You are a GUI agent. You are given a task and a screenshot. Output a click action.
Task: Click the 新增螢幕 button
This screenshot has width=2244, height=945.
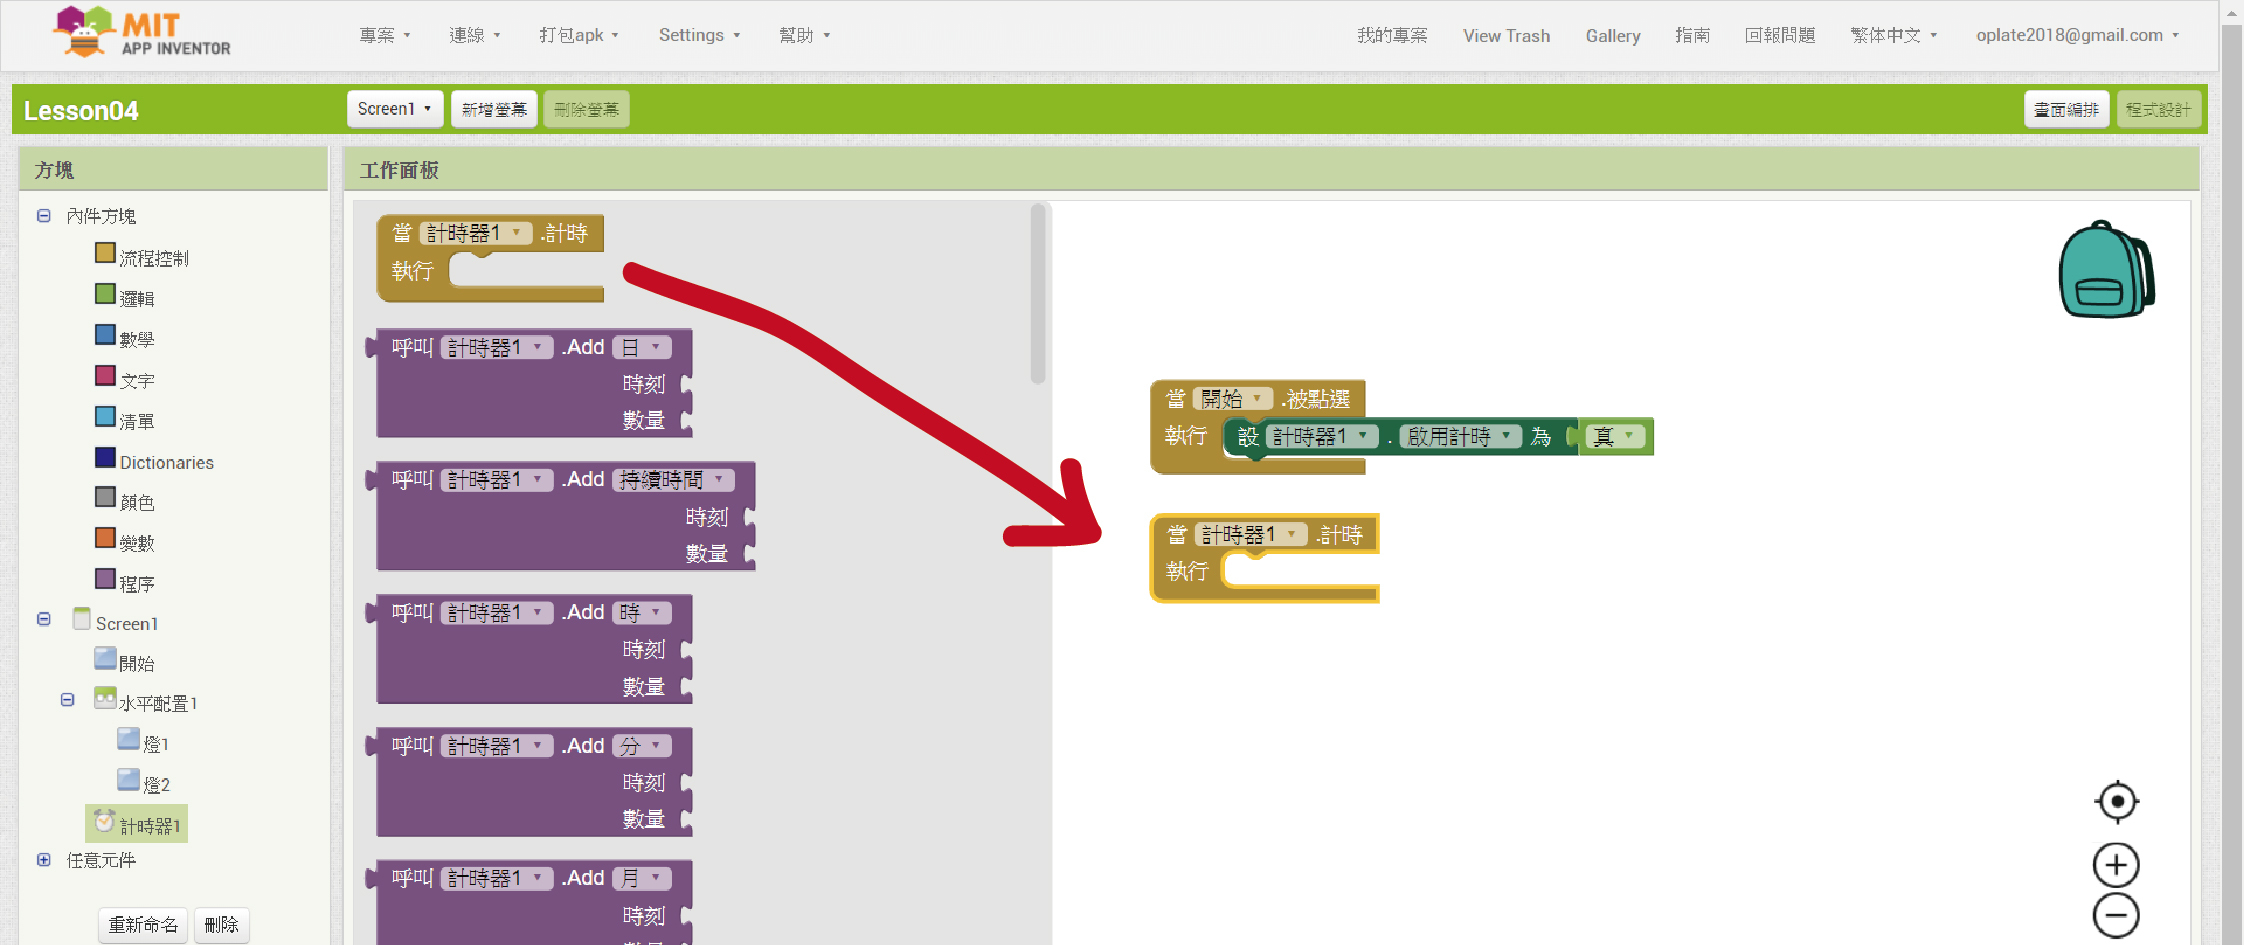pos(494,109)
